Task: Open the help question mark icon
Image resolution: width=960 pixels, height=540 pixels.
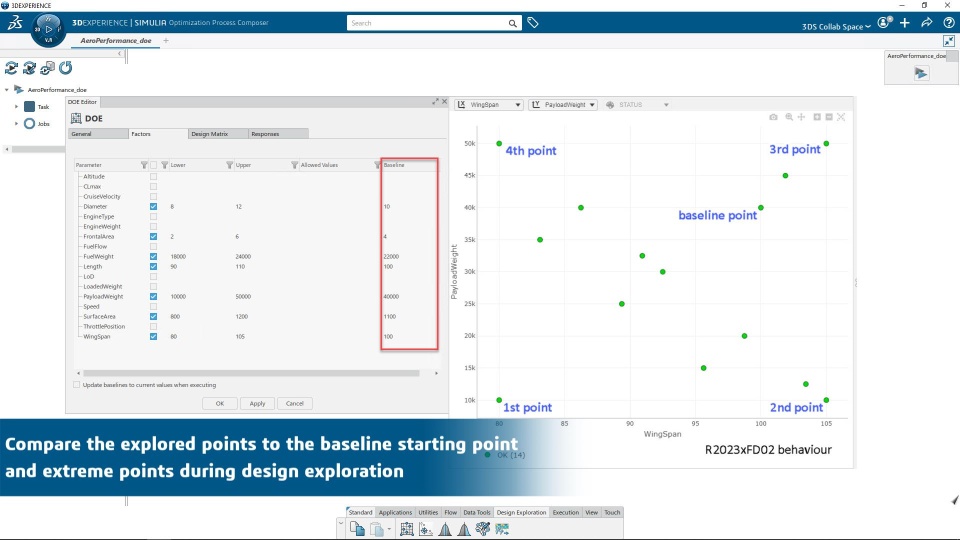Action: [x=948, y=23]
